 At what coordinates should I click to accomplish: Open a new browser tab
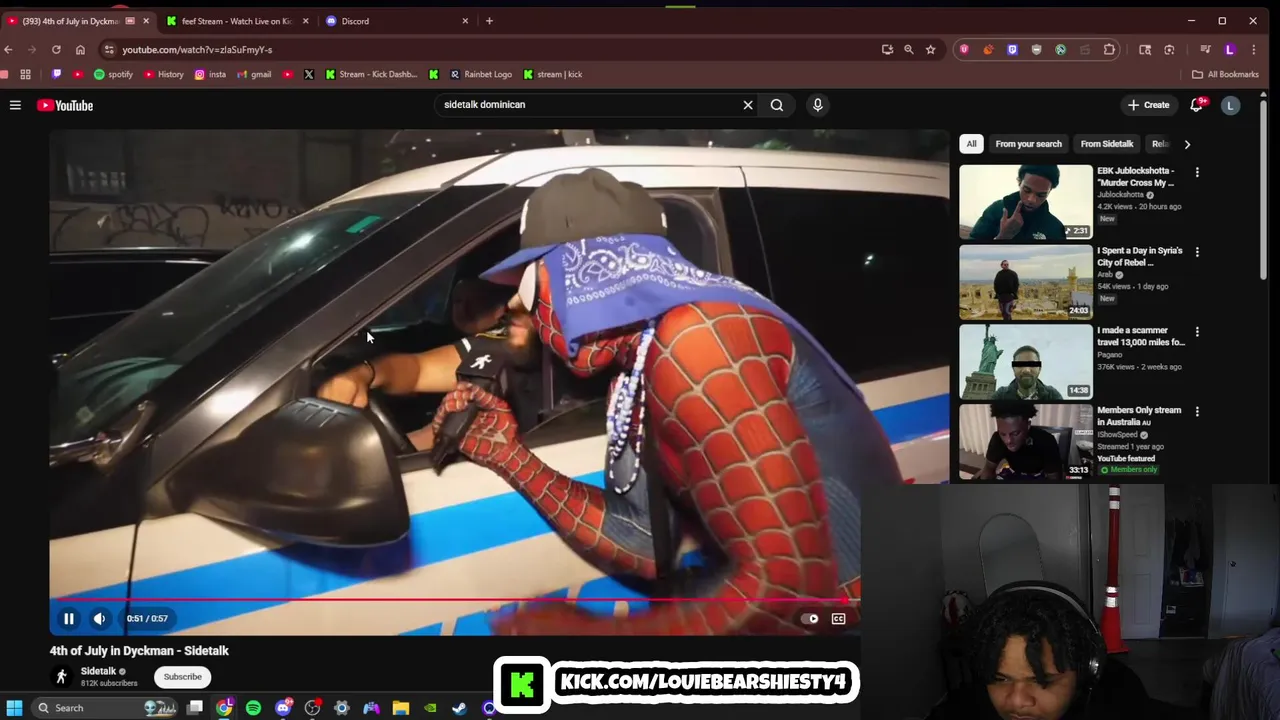(489, 21)
